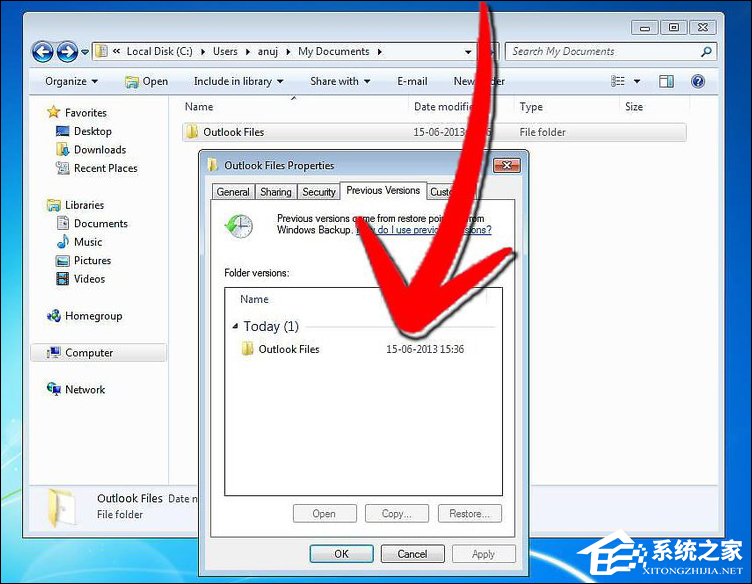Screen dimensions: 752x584
Task: Click the search magnifier icon
Action: pyautogui.click(x=706, y=51)
